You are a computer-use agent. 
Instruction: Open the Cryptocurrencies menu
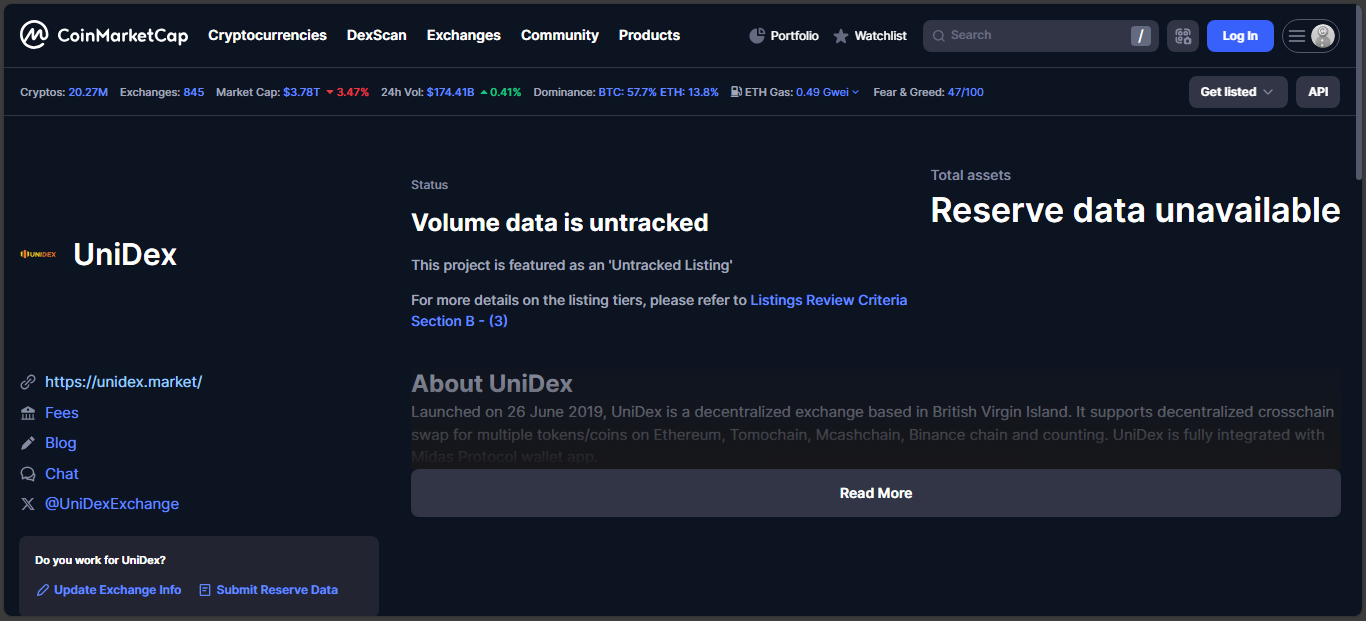tap(267, 35)
